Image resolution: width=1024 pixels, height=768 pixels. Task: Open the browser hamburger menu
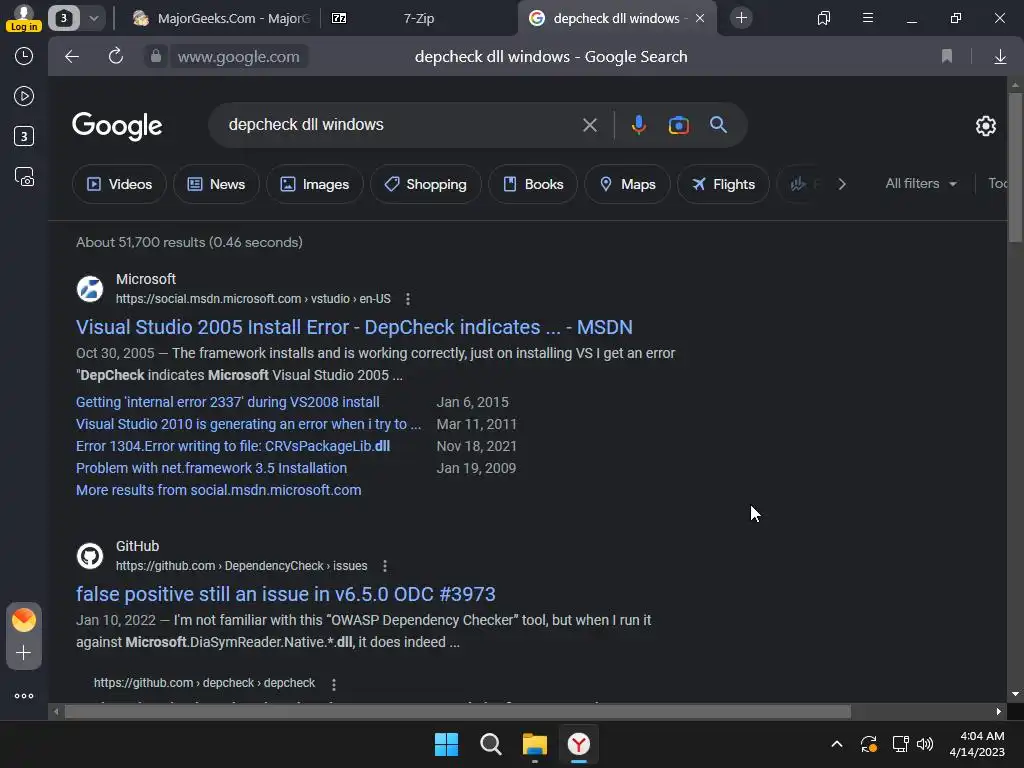[868, 18]
